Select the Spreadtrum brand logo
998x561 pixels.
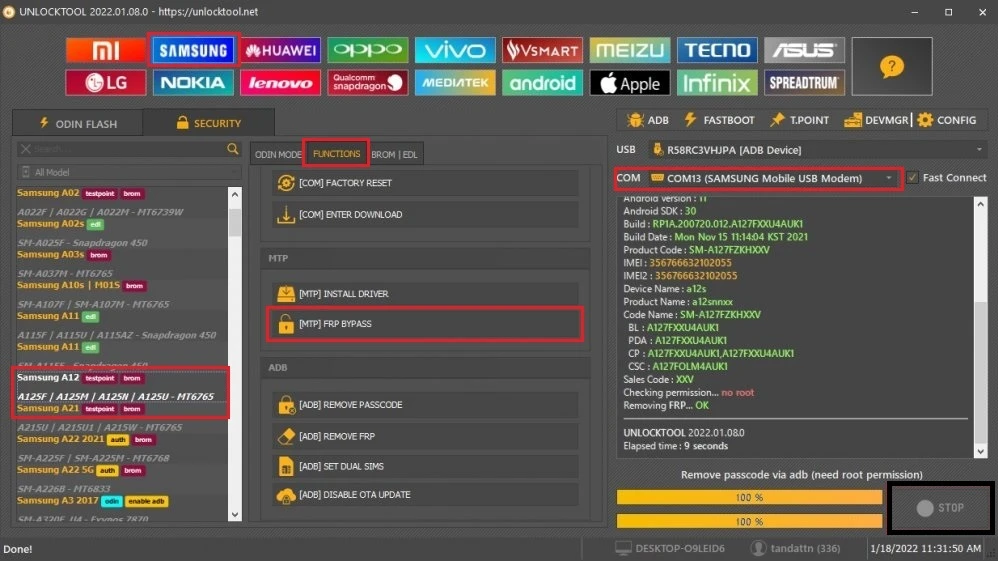[805, 83]
